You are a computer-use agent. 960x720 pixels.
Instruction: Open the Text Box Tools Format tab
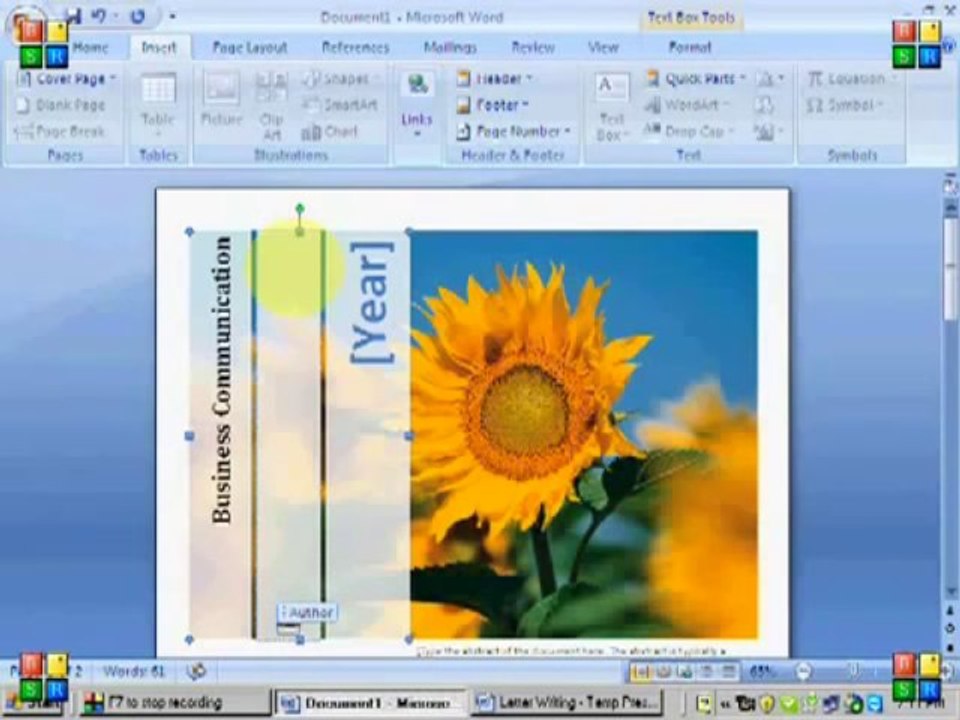point(690,47)
